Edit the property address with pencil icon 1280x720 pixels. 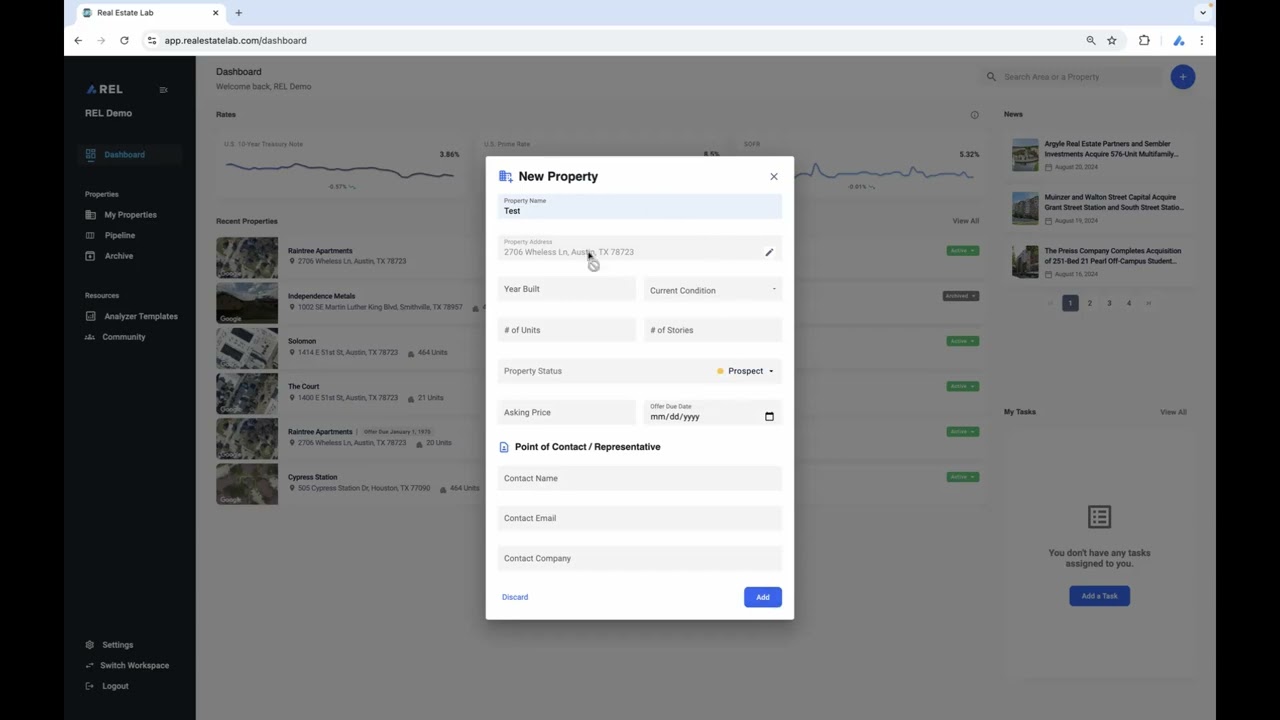[x=769, y=253]
